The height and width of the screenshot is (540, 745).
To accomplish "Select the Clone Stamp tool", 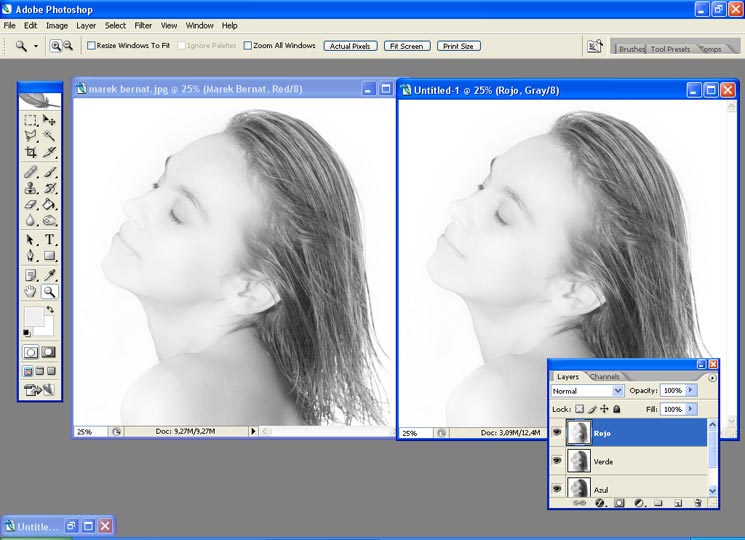I will tap(31, 188).
